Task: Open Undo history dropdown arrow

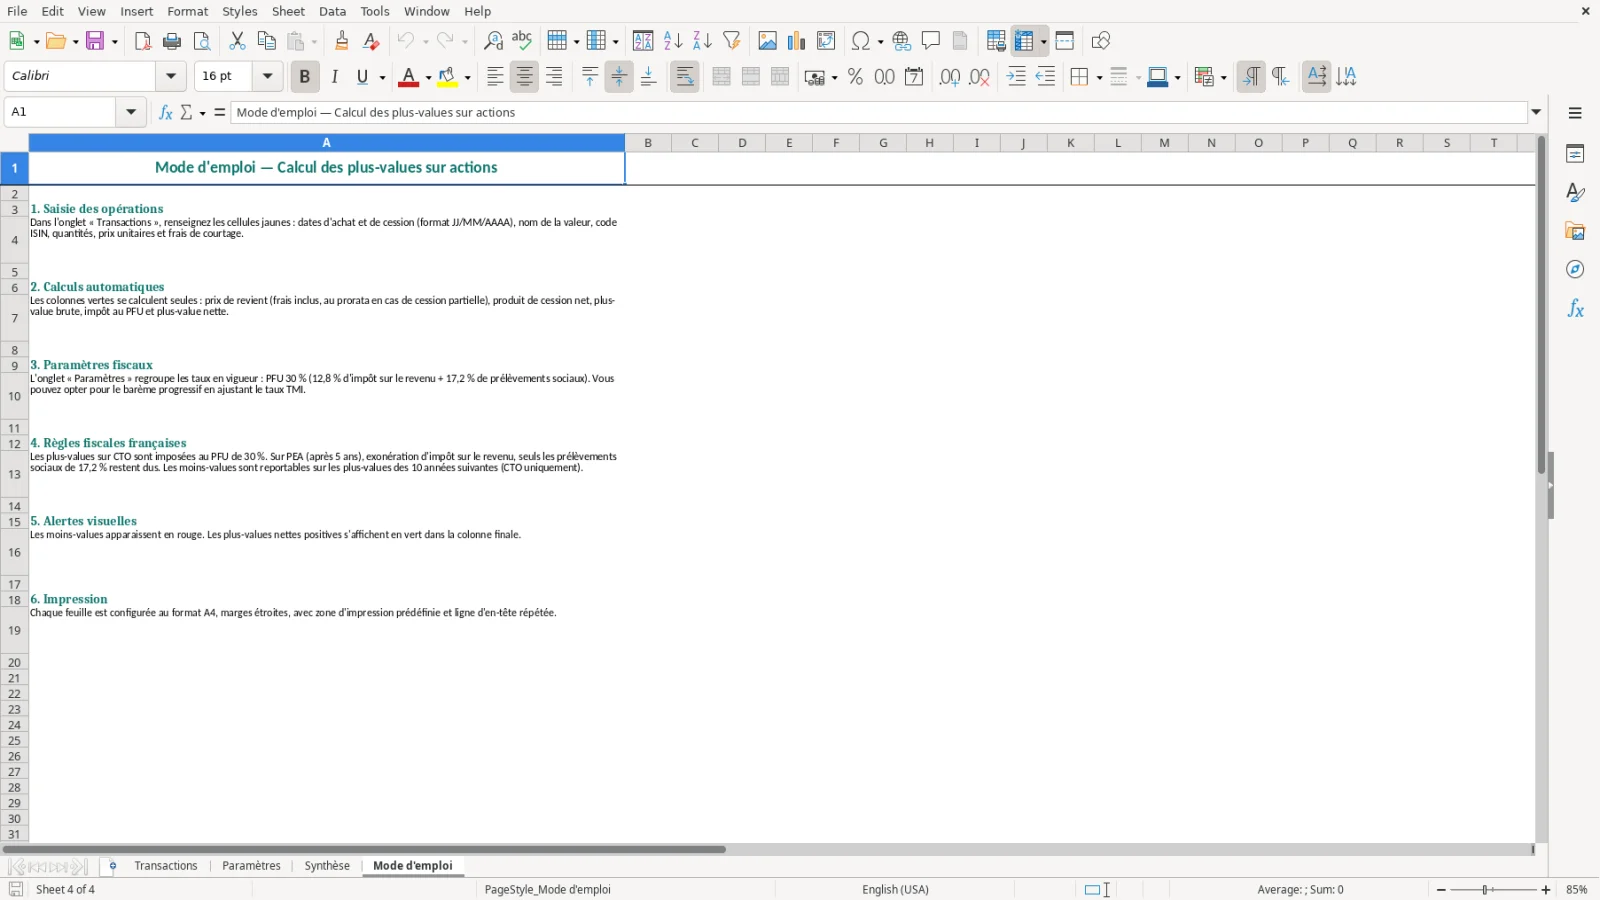Action: click(425, 42)
